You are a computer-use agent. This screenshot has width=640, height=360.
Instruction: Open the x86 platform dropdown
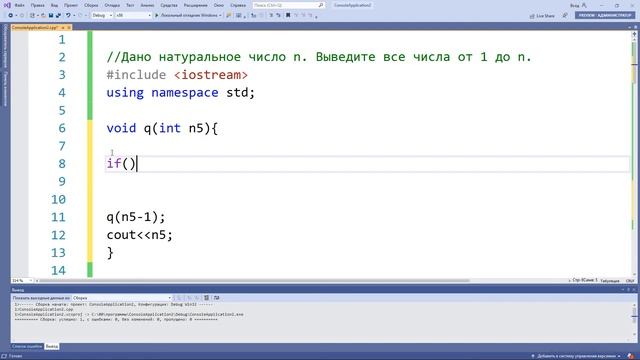(133, 16)
